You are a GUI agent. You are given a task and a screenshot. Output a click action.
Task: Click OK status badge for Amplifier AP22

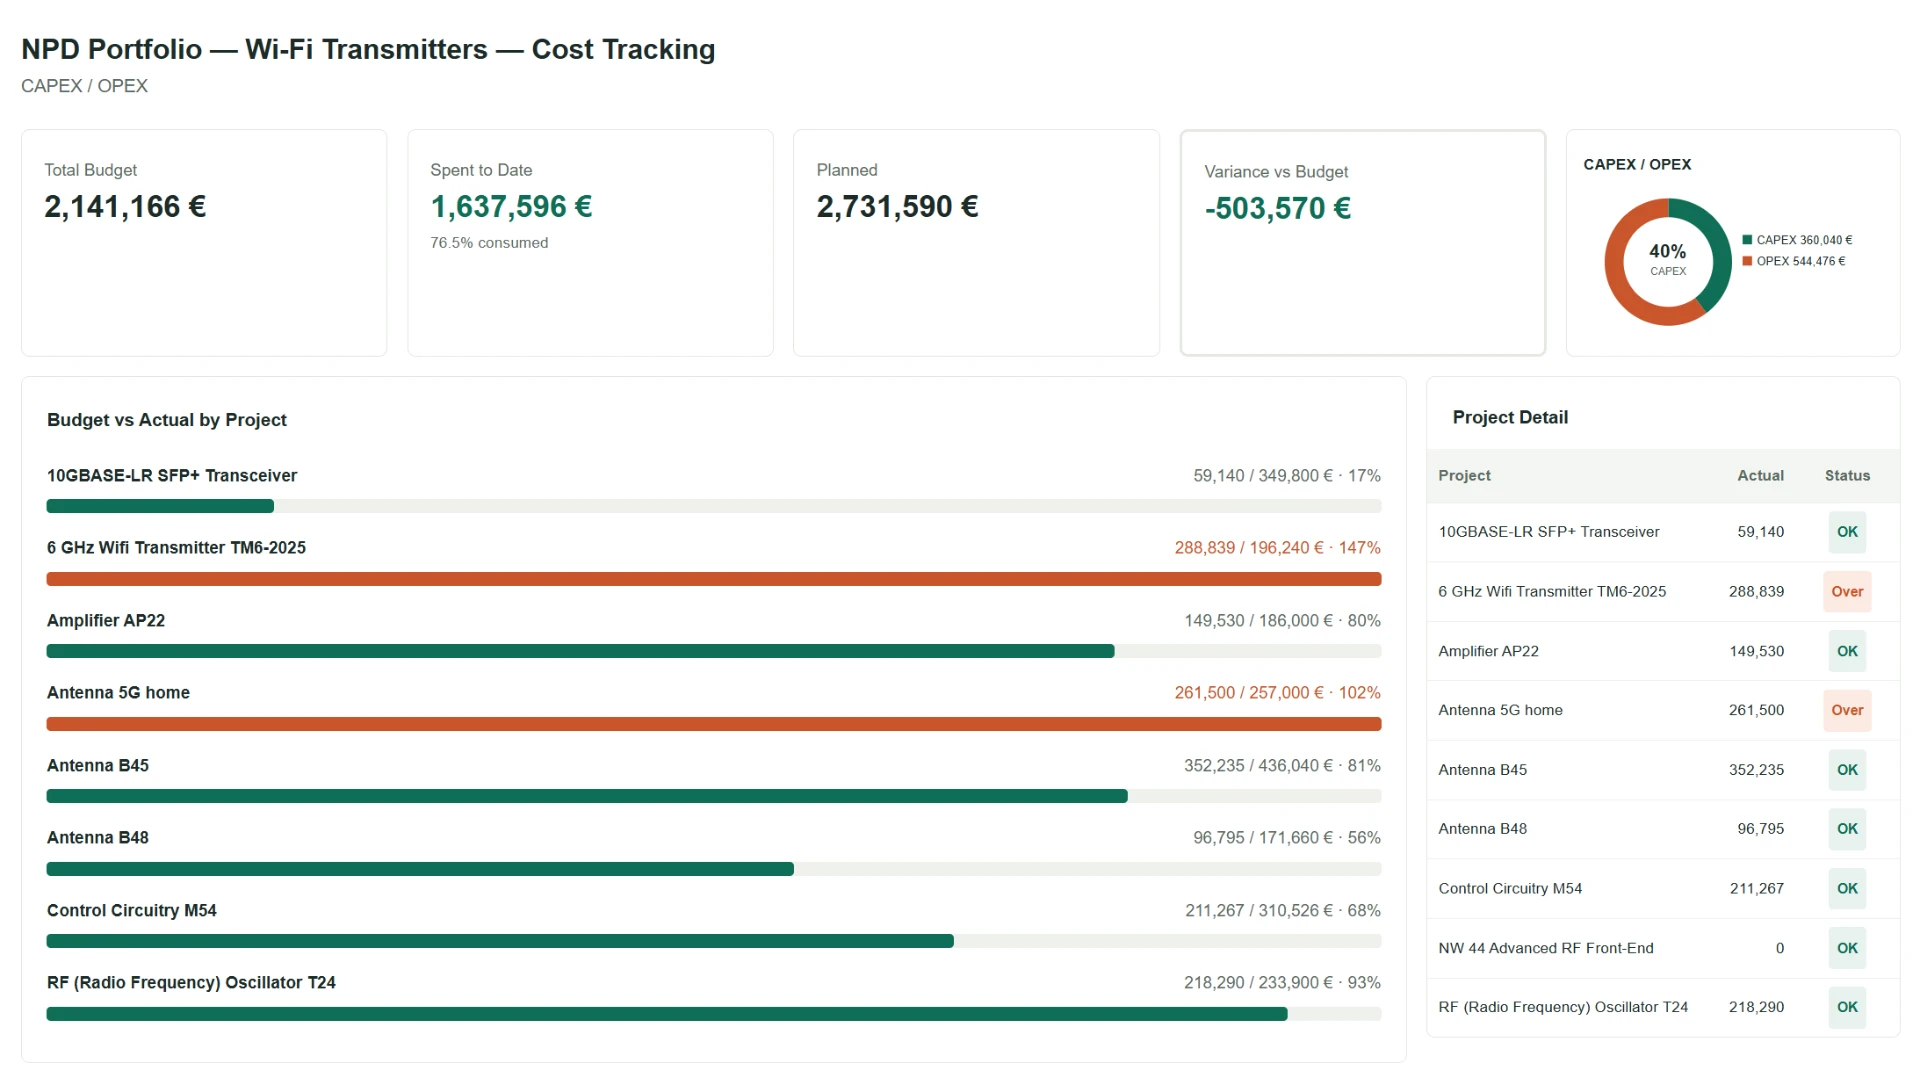click(1847, 651)
